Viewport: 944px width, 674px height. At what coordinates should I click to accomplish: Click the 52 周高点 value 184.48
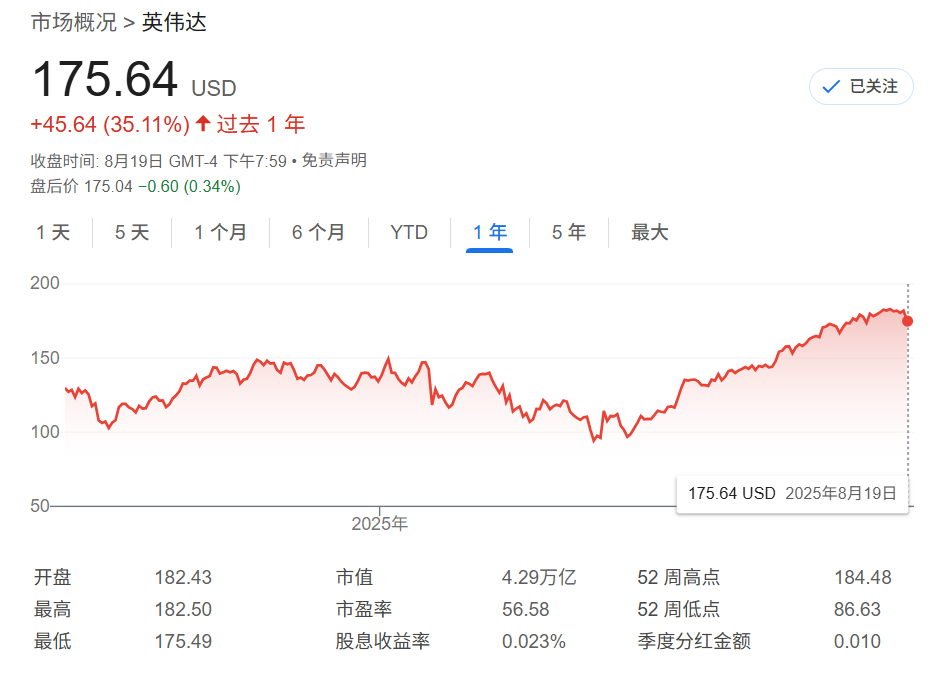pos(863,578)
